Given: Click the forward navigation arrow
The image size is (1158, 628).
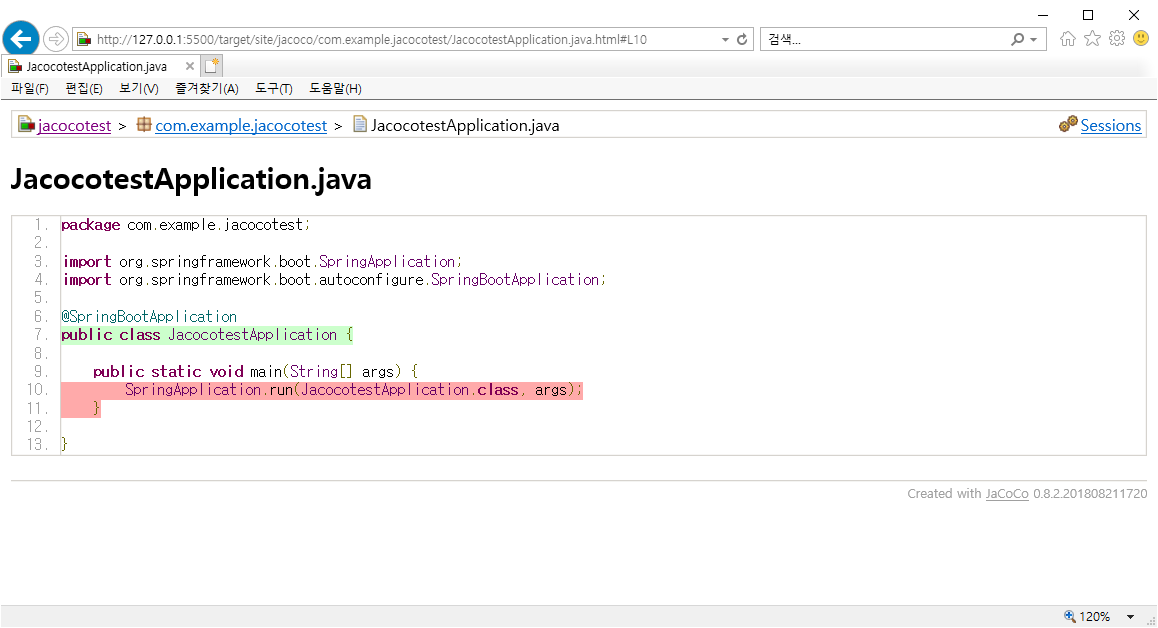Looking at the screenshot, I should tap(55, 38).
